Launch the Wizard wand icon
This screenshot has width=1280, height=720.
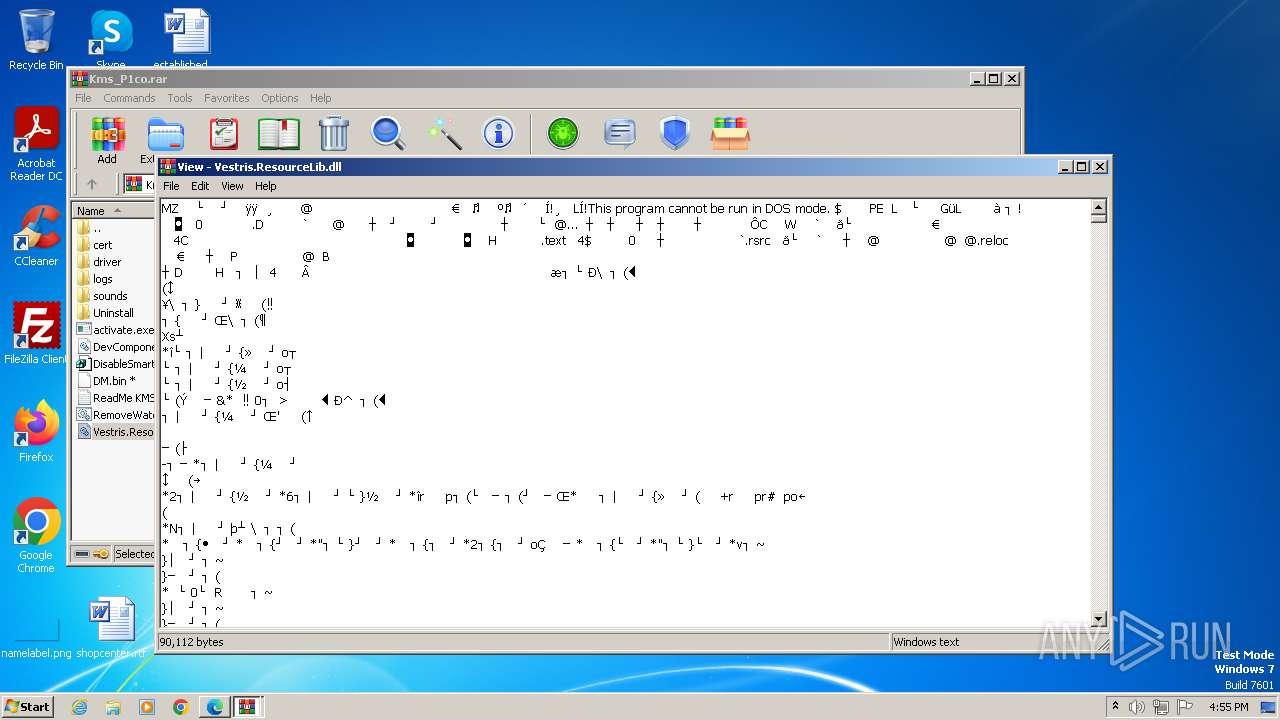443,133
